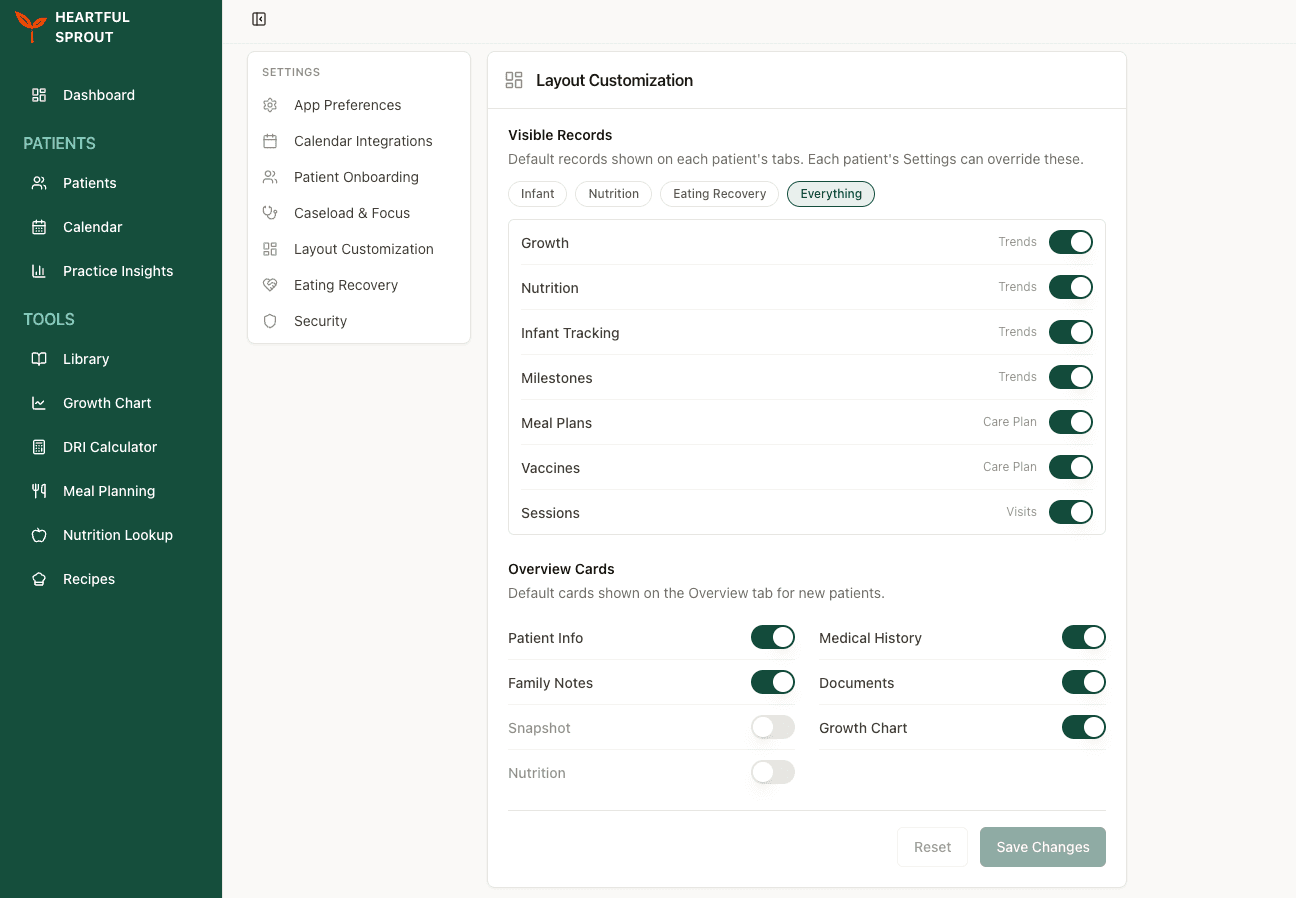Turn off the Patient Info card switch
1296x898 pixels.
tap(773, 637)
